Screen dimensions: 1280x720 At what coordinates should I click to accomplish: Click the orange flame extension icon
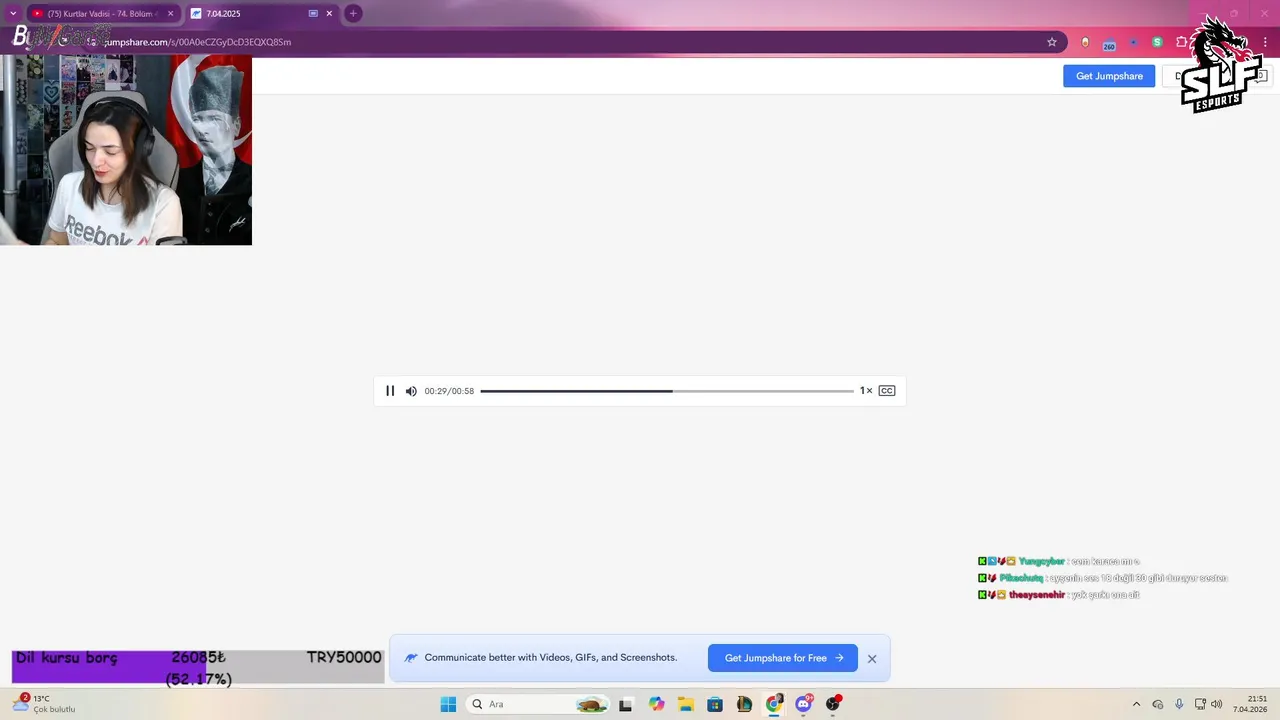[1085, 42]
